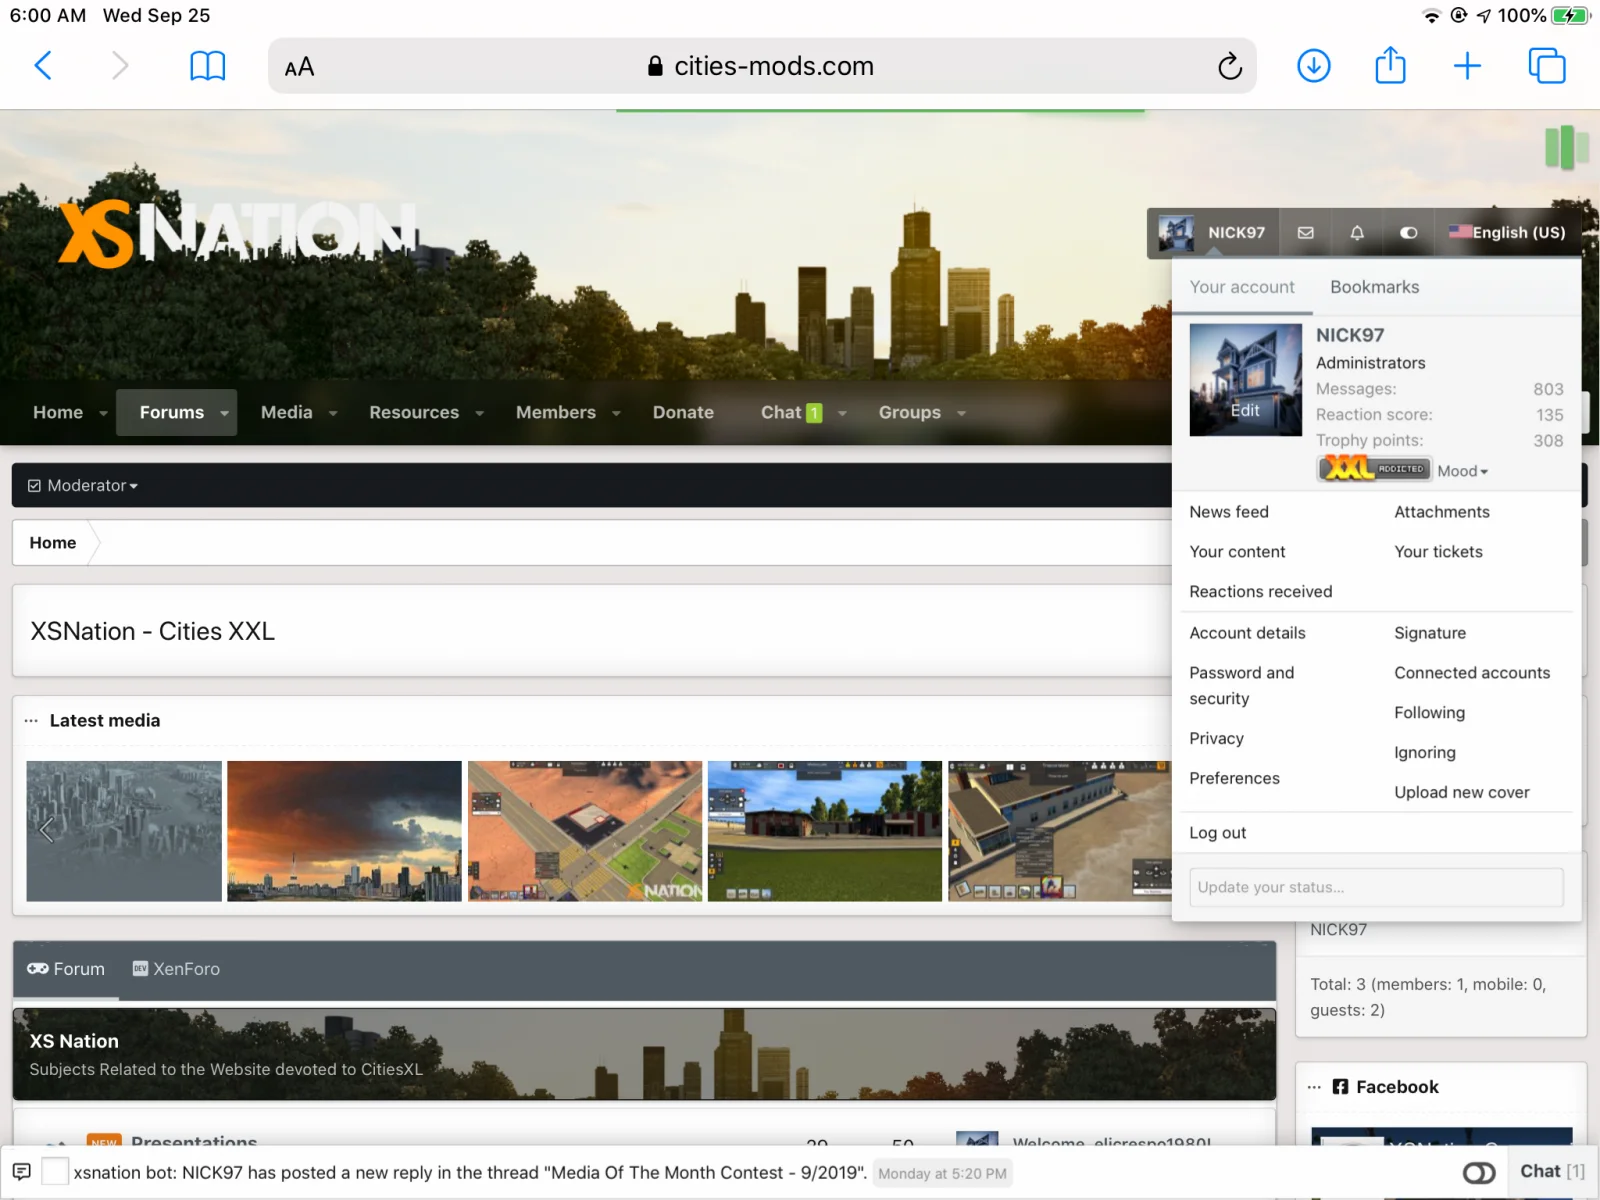Open News feed link
Image resolution: width=1600 pixels, height=1200 pixels.
coord(1229,512)
